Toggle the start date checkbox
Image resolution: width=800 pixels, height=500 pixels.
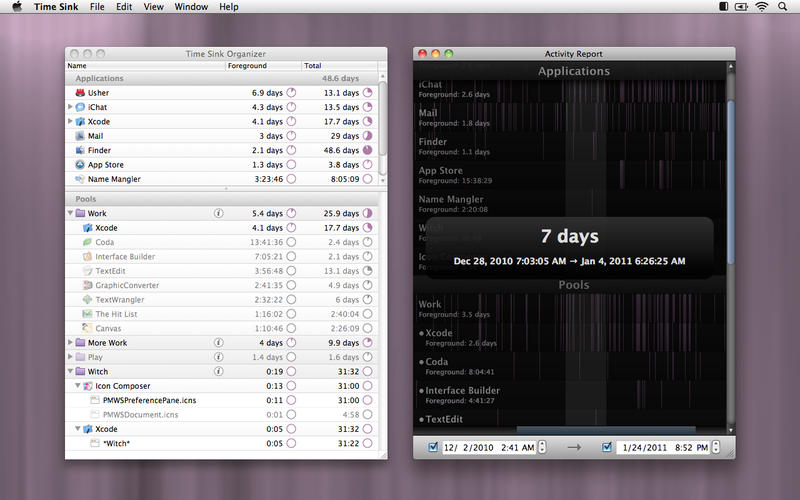click(x=433, y=447)
